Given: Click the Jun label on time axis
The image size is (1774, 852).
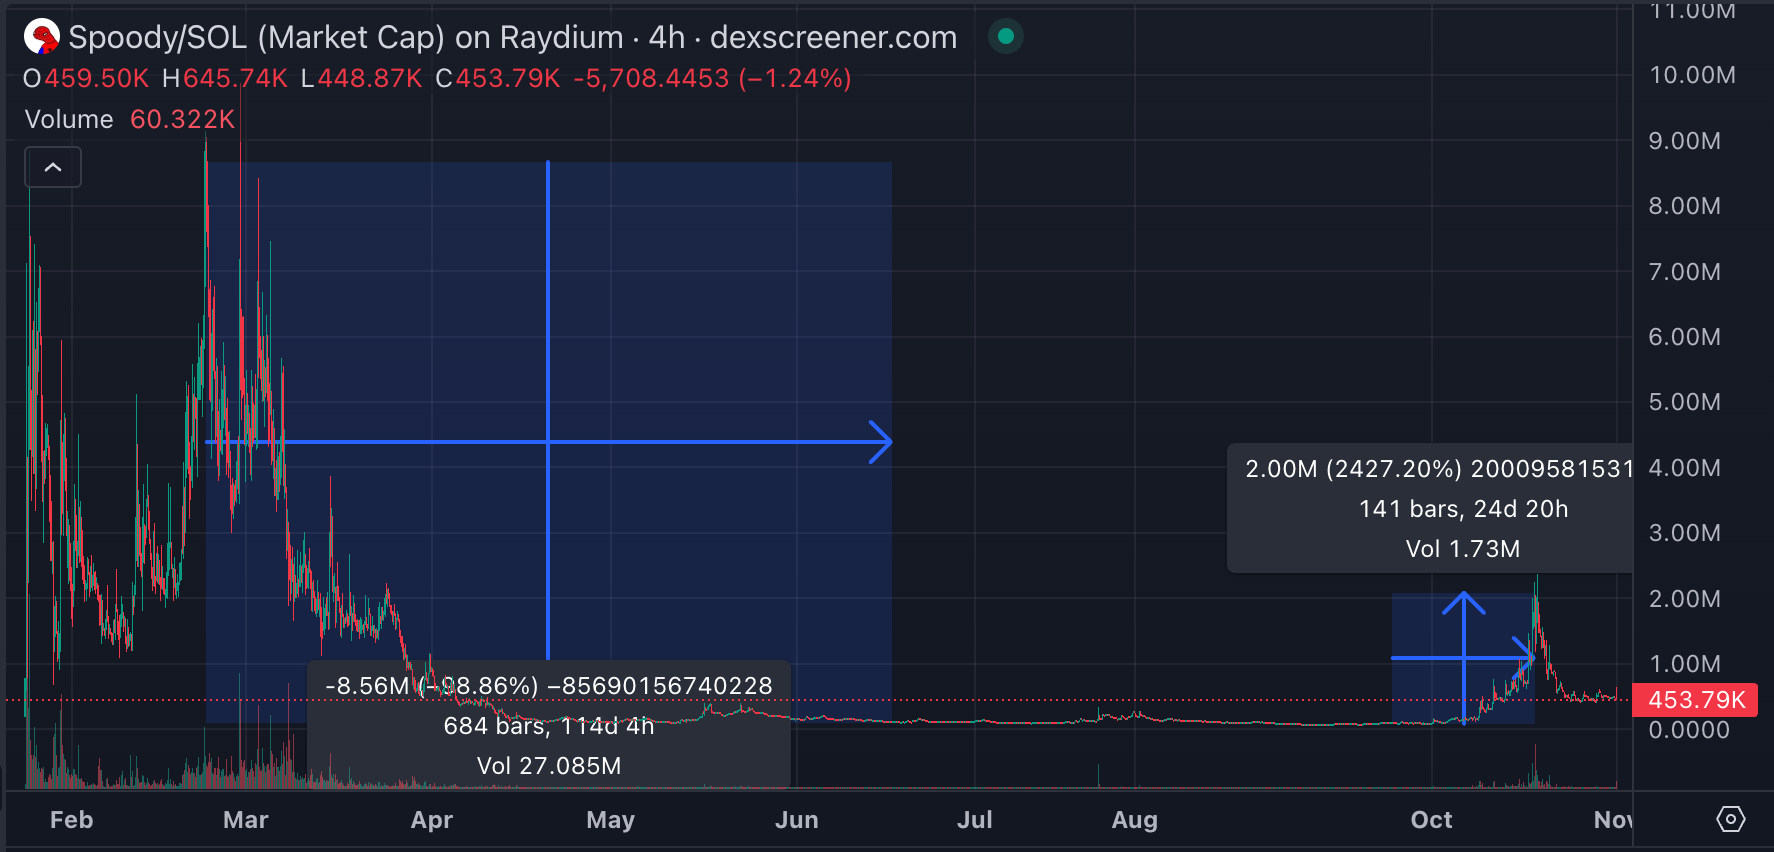Looking at the screenshot, I should [797, 820].
